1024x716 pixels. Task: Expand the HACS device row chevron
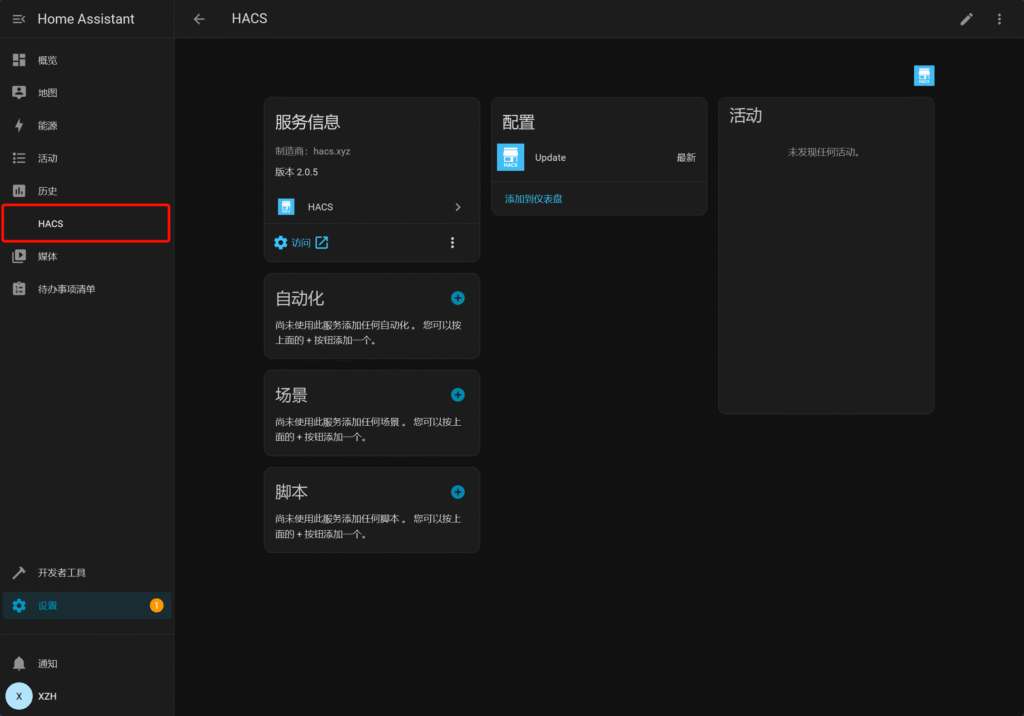(458, 207)
